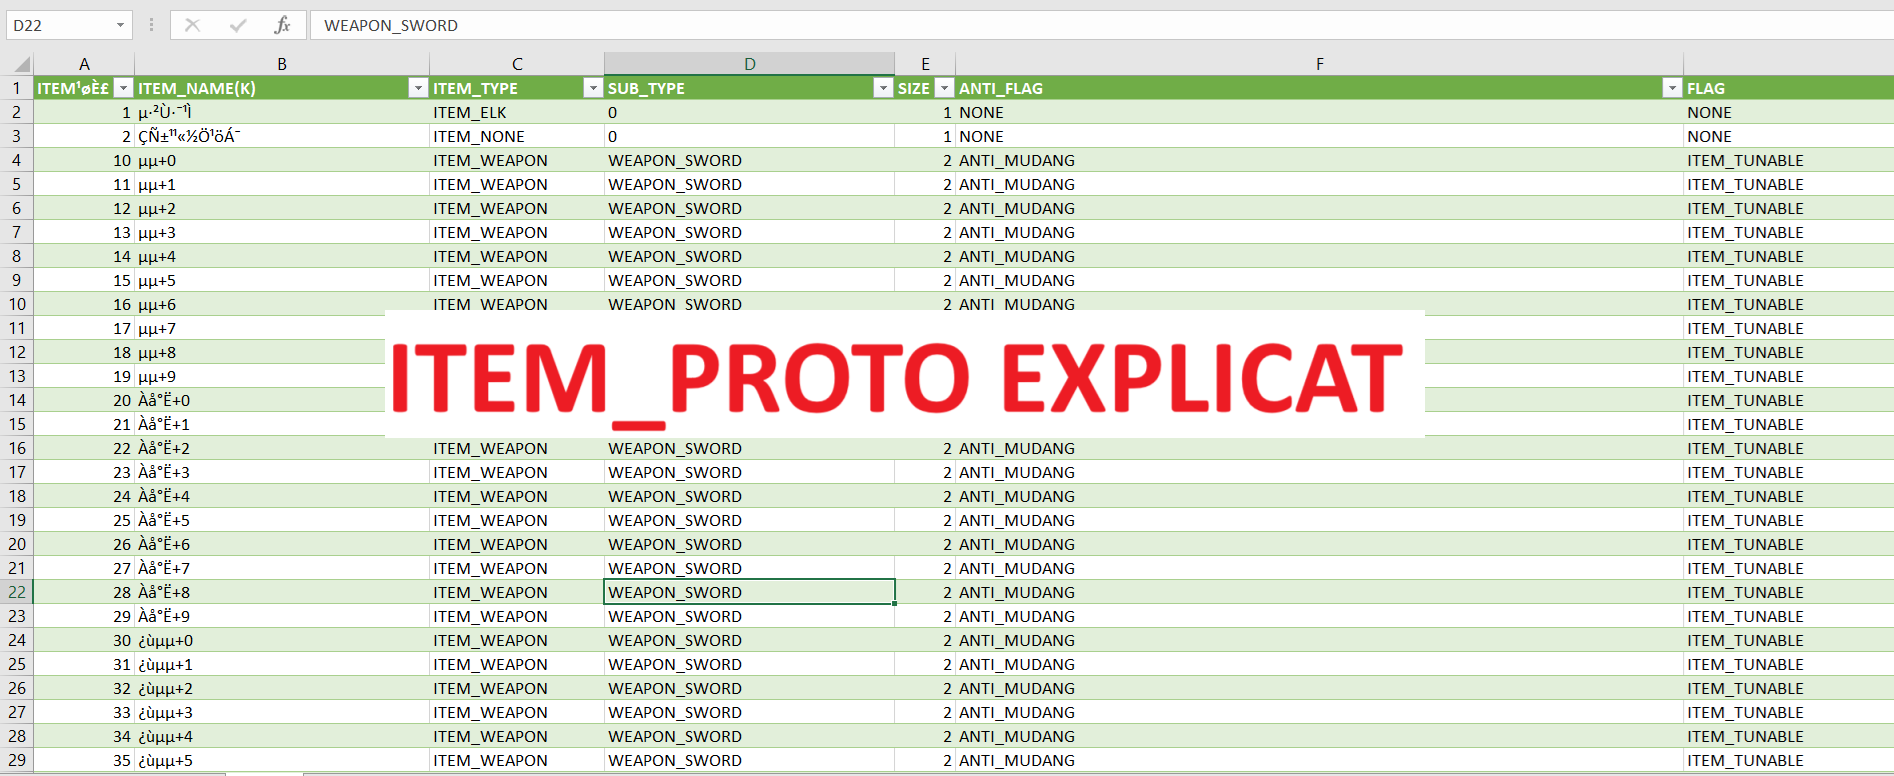Open the SUB_TYPE column filter dropdown
Screen dimensions: 1894x776
point(882,88)
